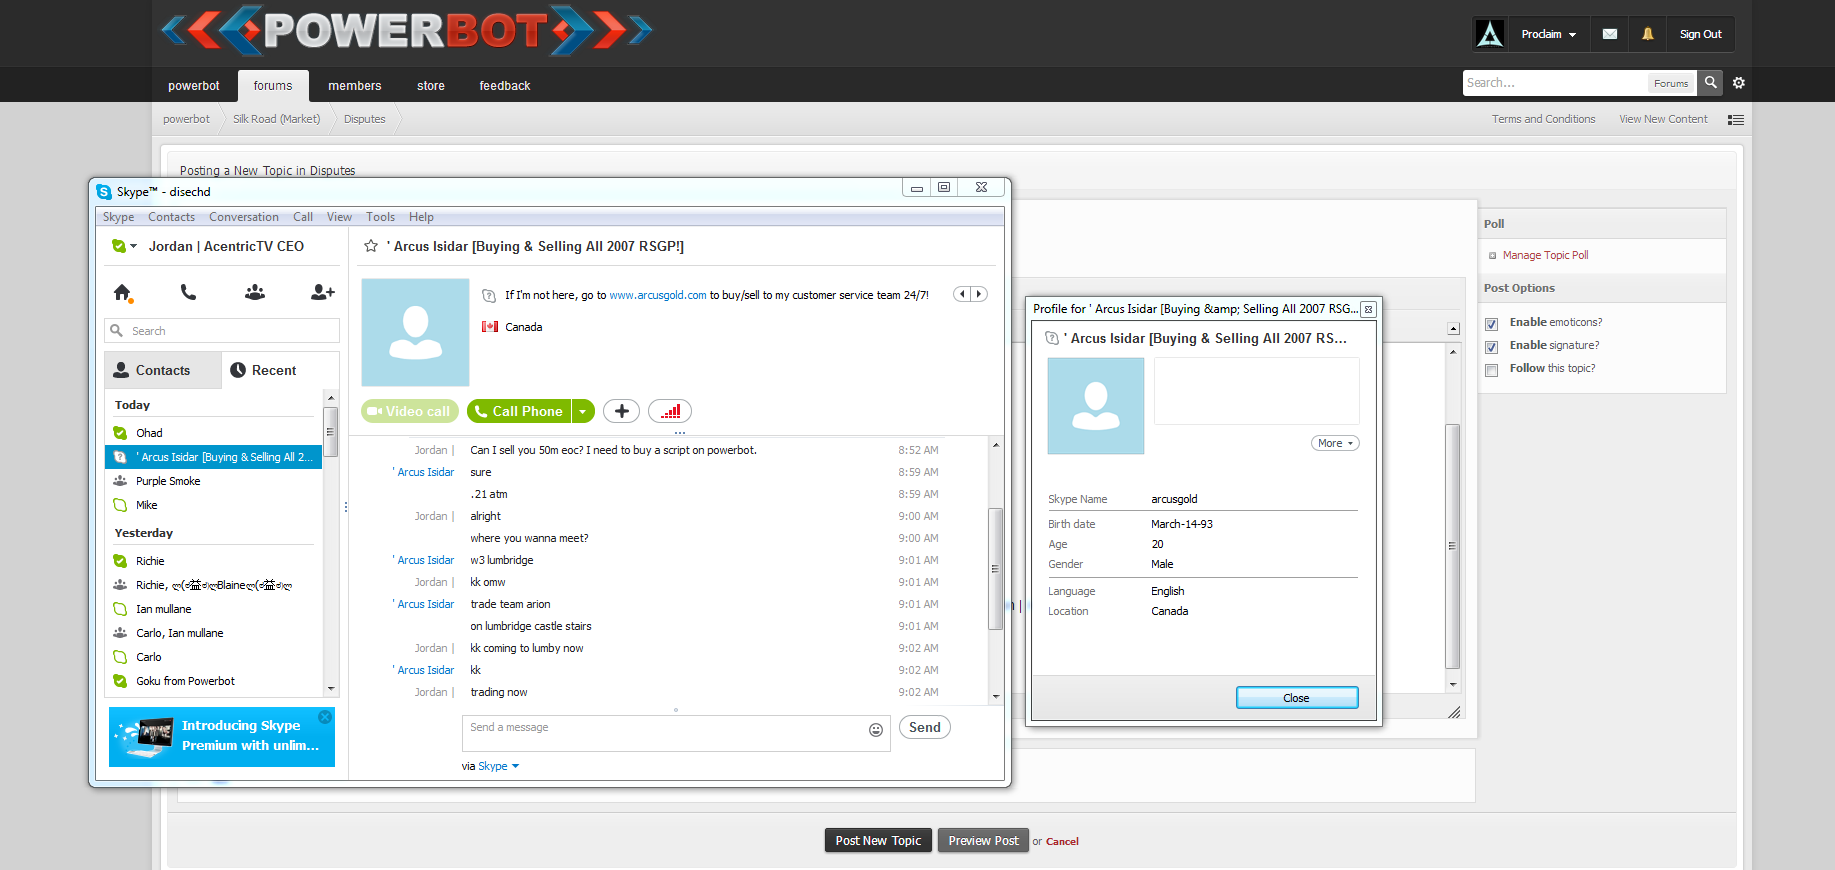Click Send message button
1835x870 pixels.
click(x=925, y=727)
